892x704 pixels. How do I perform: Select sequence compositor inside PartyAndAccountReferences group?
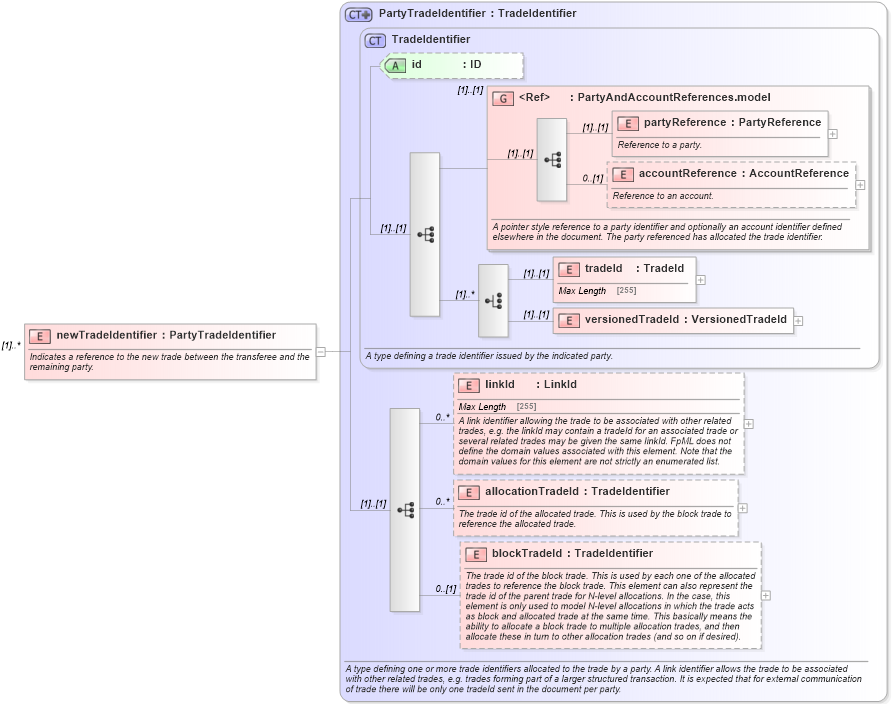point(552,160)
